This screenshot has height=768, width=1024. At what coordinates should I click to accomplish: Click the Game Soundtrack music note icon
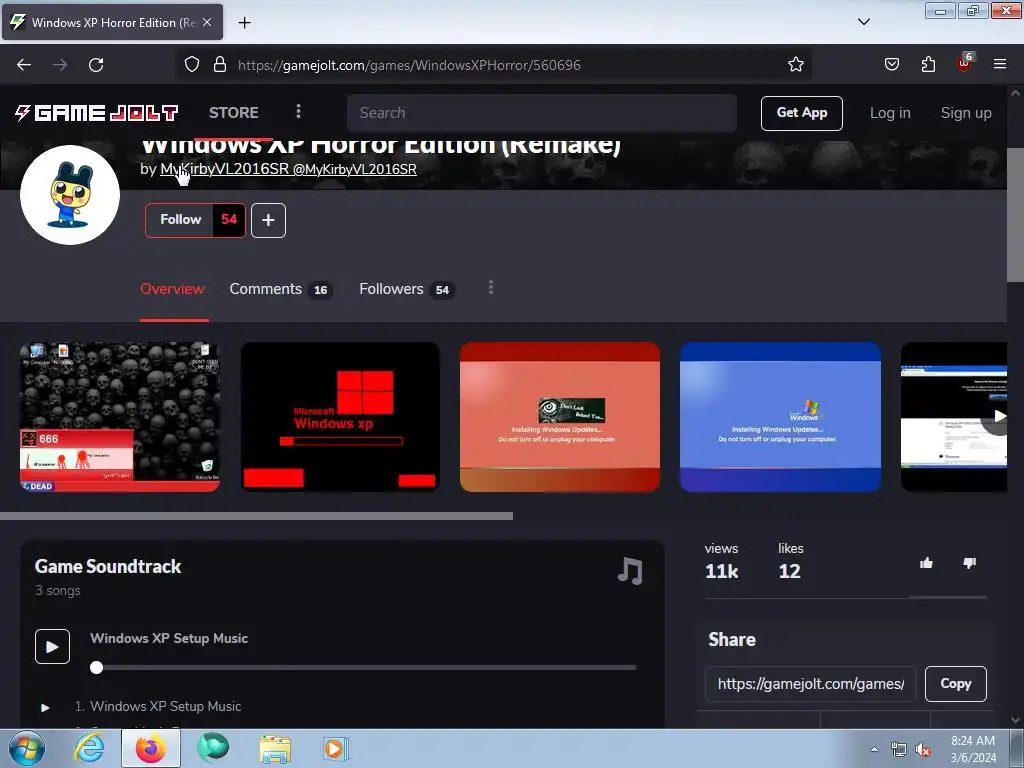point(630,571)
